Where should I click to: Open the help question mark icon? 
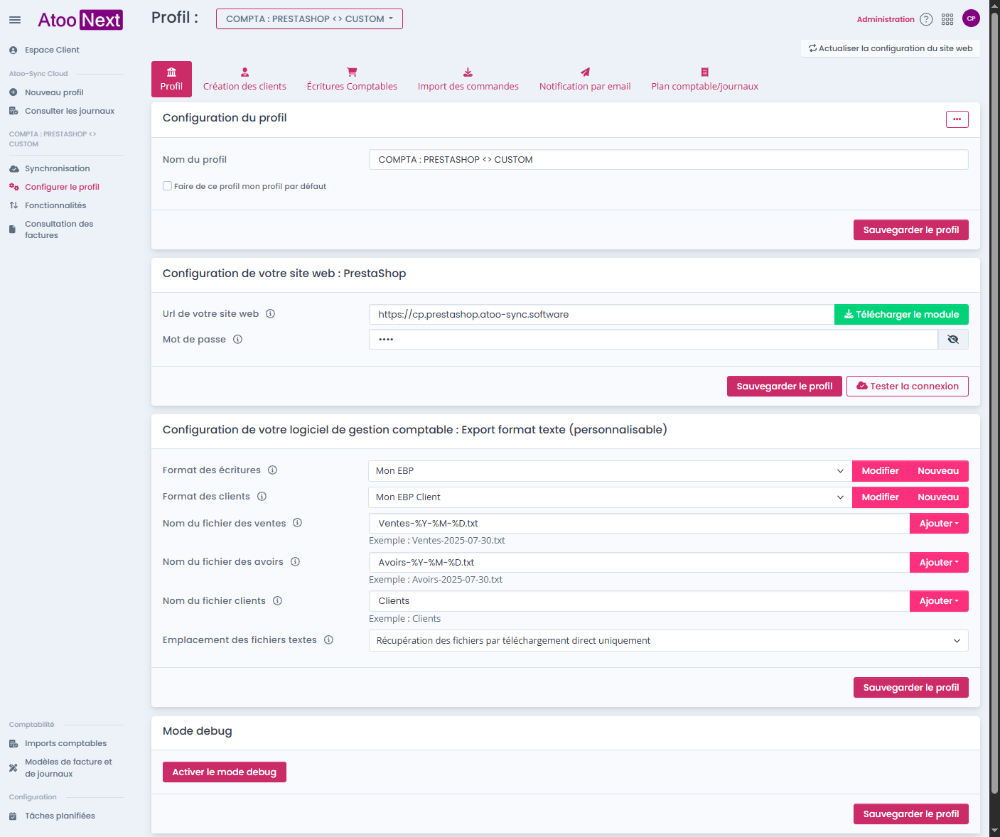[926, 19]
